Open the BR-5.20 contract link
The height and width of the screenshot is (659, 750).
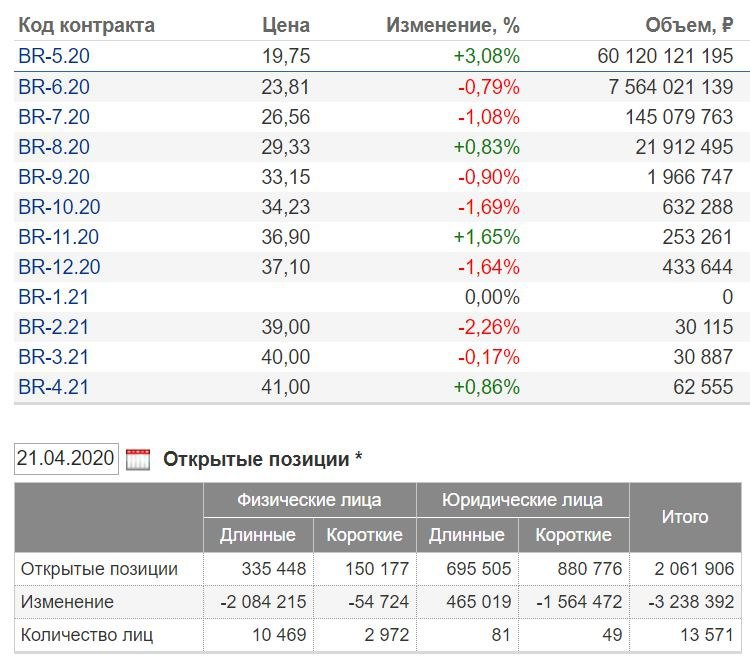pos(54,56)
